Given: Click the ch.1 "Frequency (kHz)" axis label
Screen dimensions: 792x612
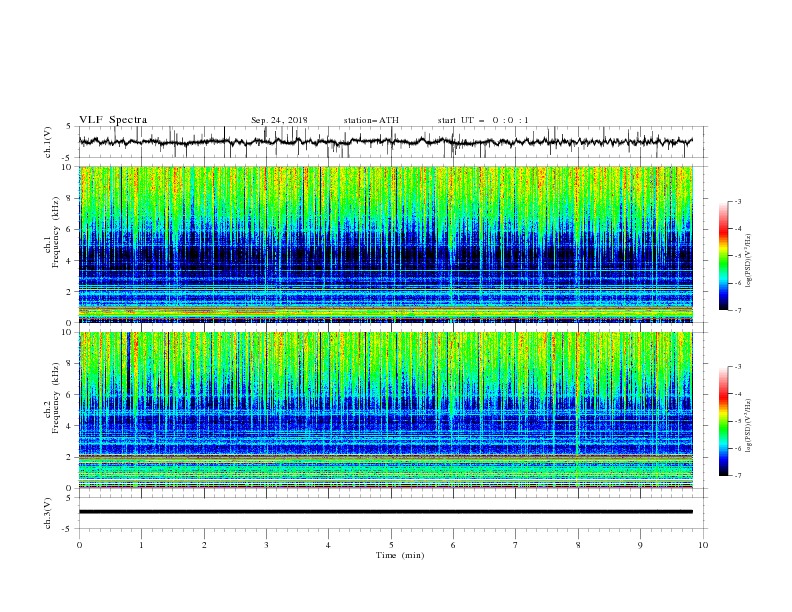Looking at the screenshot, I should (x=56, y=232).
